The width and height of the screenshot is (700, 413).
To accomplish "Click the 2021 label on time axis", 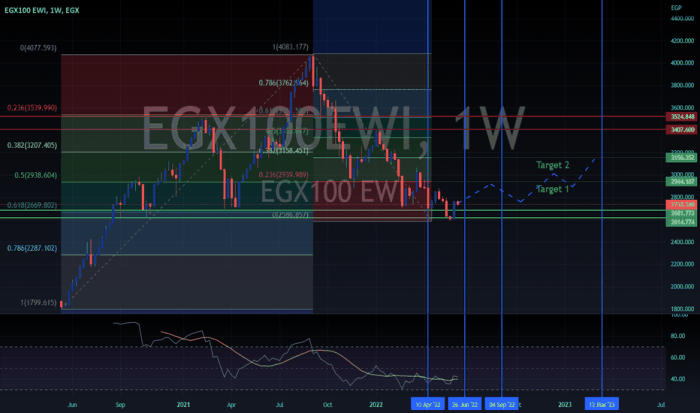I will pos(183,405).
